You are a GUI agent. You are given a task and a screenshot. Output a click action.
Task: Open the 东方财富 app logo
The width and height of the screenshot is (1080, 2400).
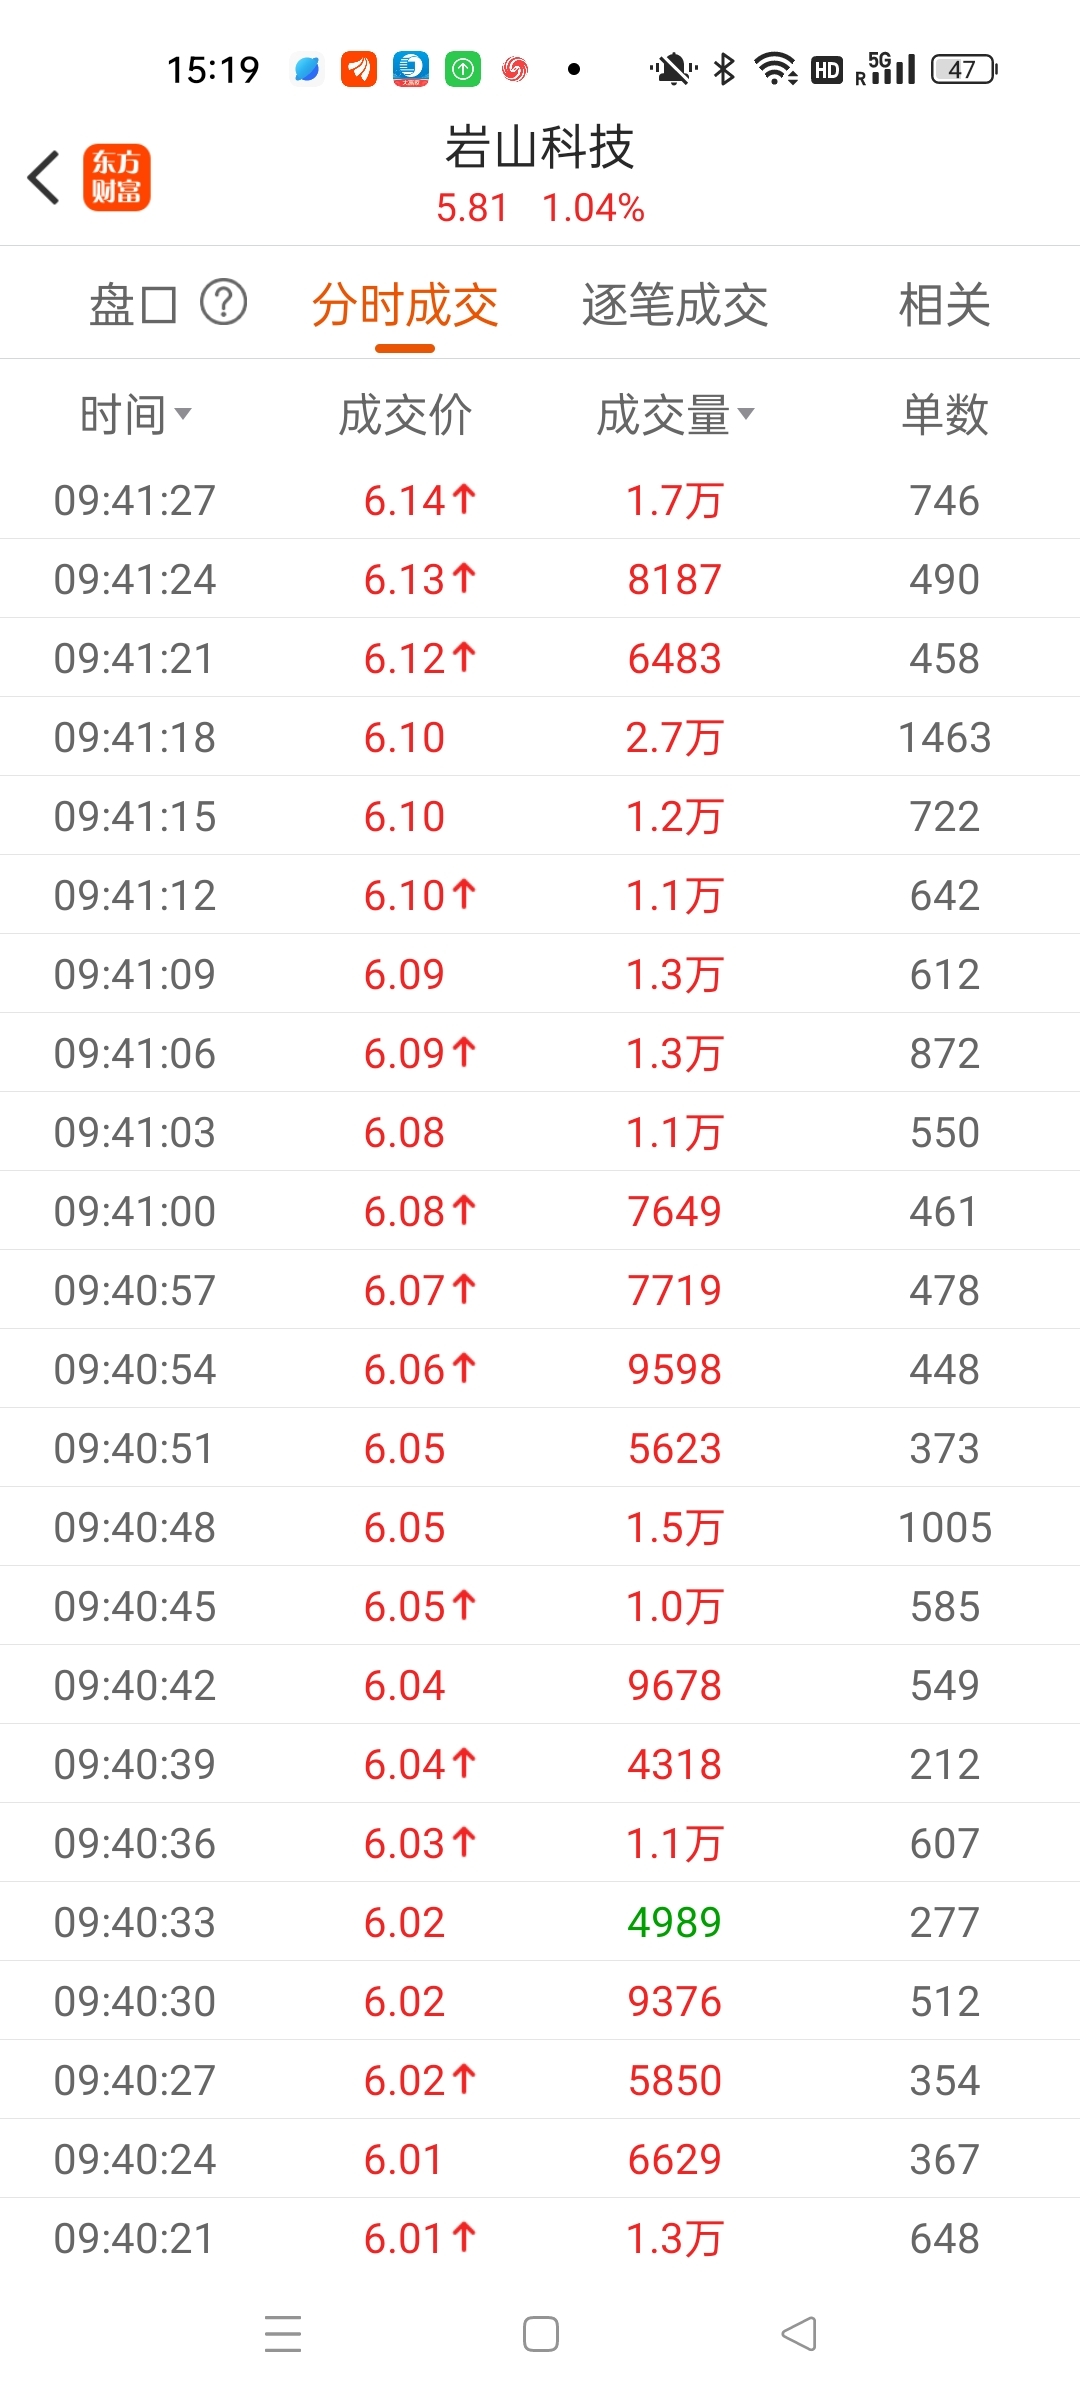pyautogui.click(x=116, y=177)
